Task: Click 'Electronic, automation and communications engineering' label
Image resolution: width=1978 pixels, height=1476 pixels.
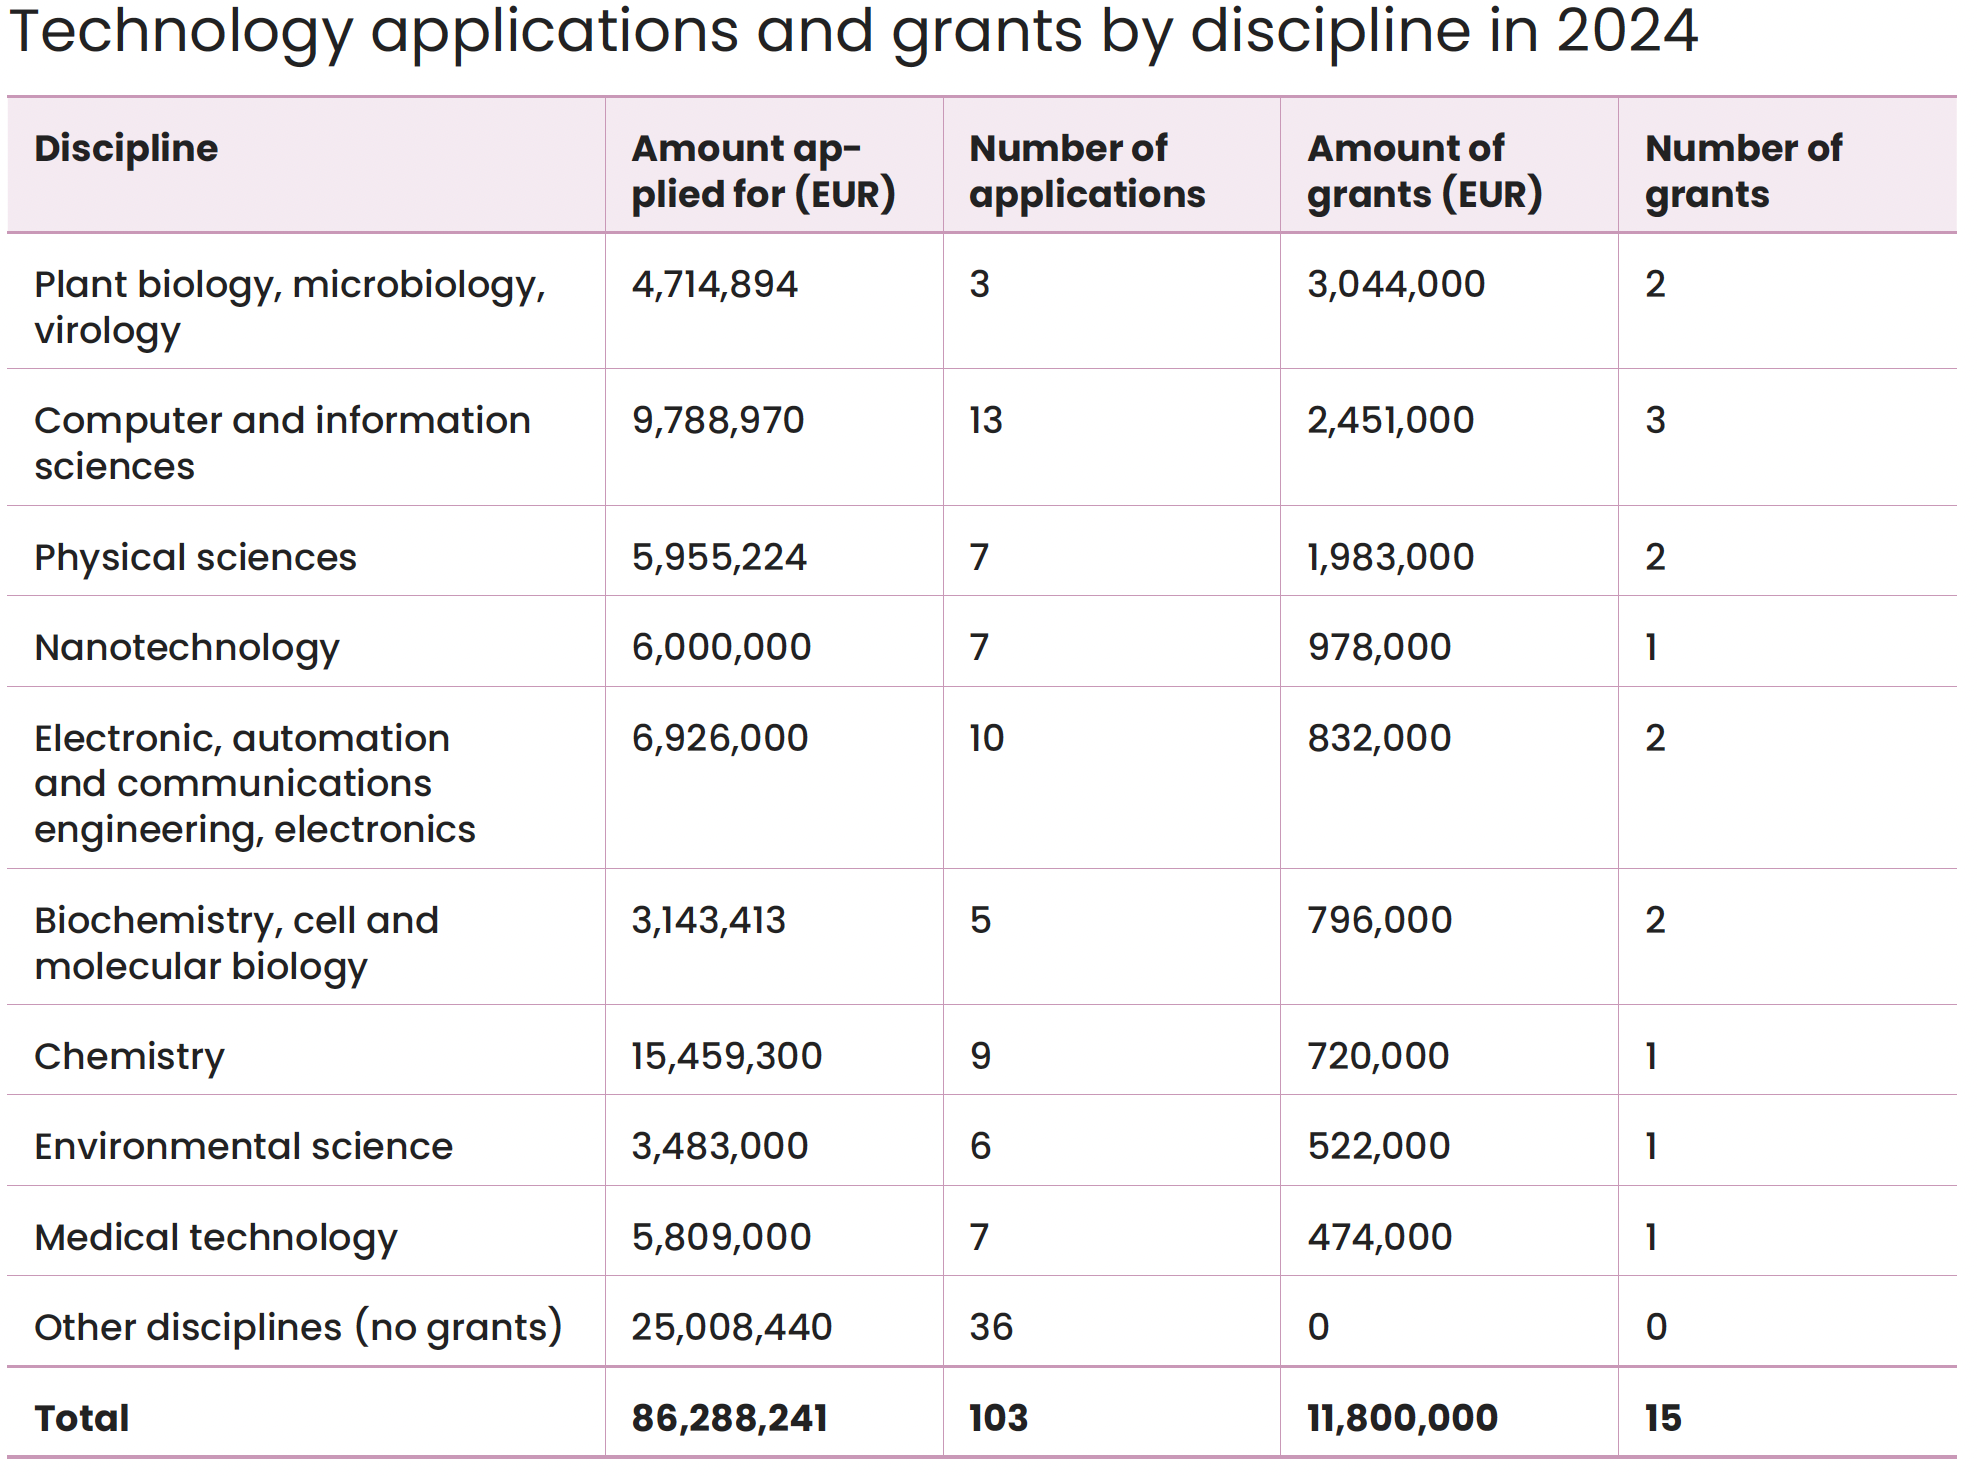Action: 255,784
